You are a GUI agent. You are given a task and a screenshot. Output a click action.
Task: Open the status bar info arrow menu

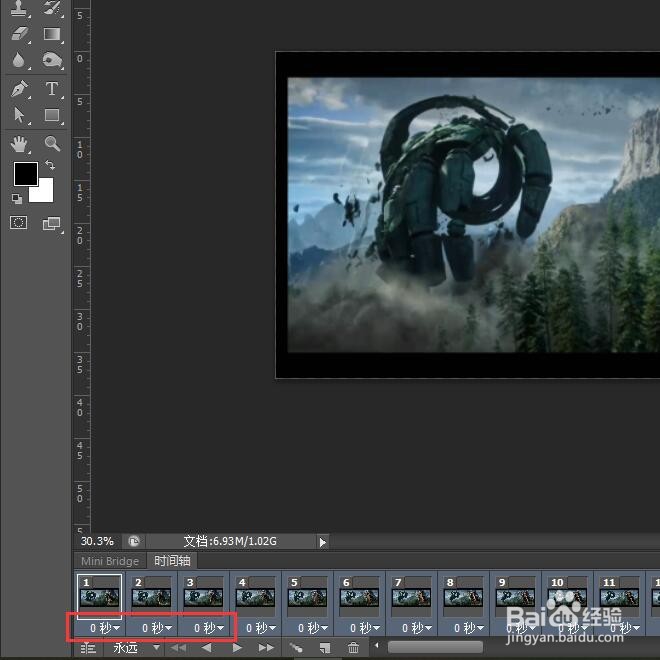click(x=322, y=542)
